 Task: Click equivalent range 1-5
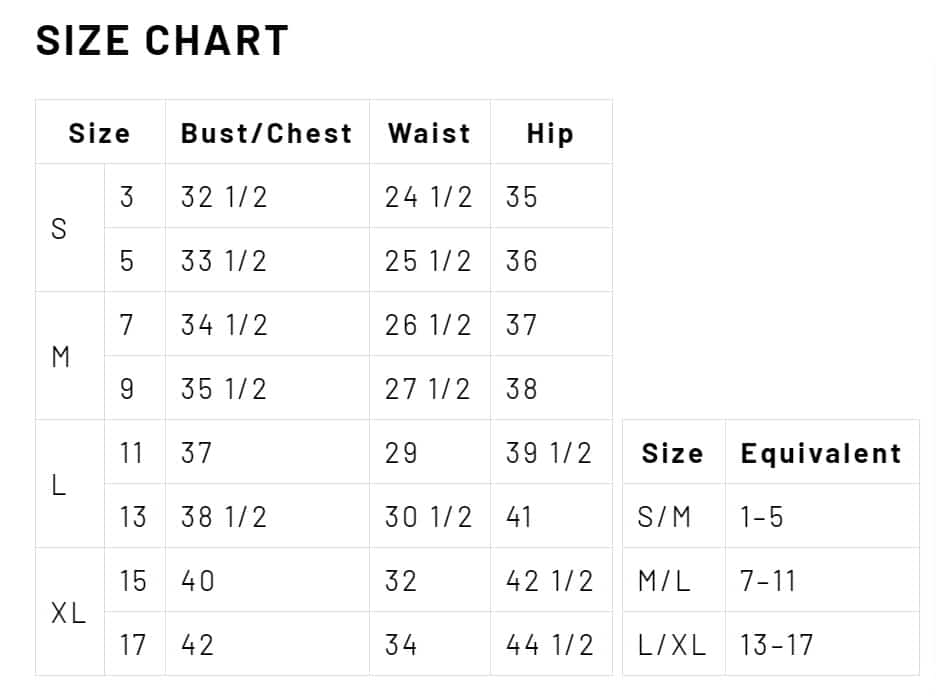tap(762, 517)
